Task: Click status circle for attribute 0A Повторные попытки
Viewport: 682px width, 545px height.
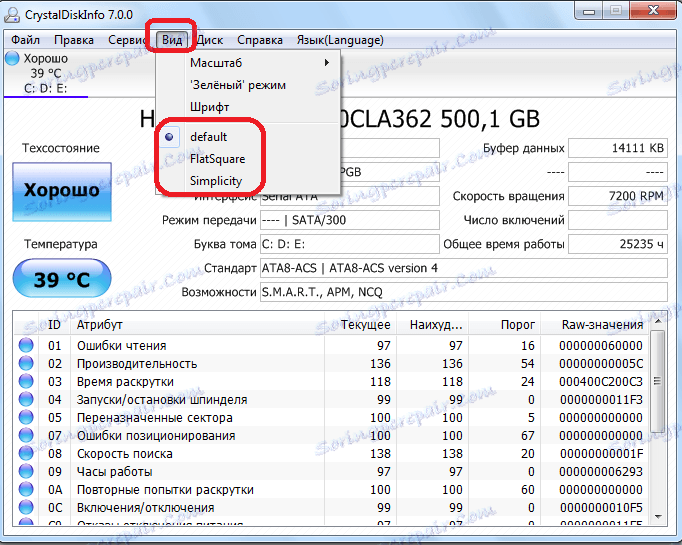Action: pyautogui.click(x=26, y=489)
